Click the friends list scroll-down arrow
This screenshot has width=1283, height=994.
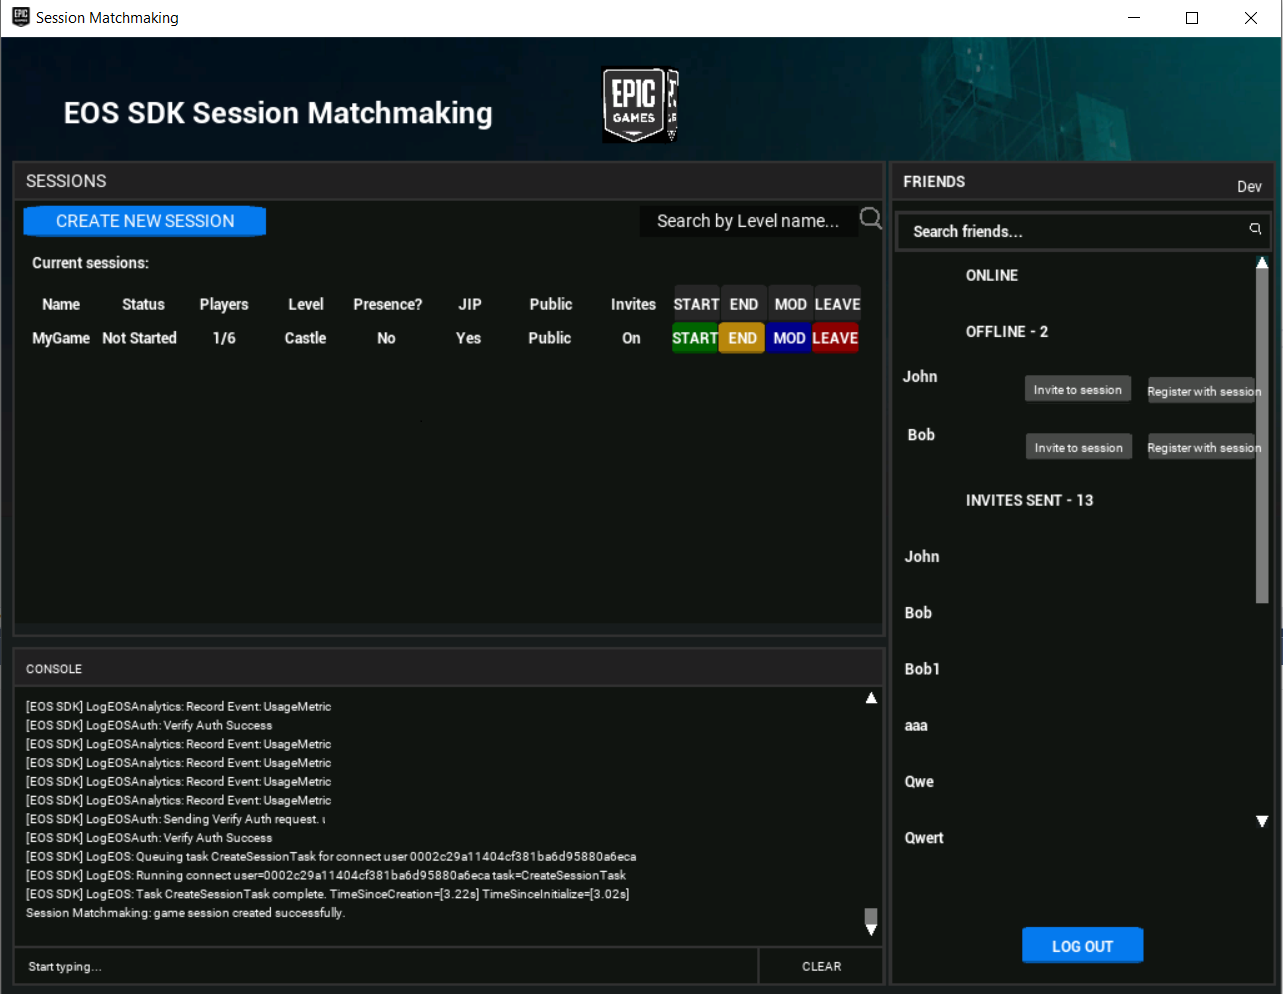[1261, 821]
